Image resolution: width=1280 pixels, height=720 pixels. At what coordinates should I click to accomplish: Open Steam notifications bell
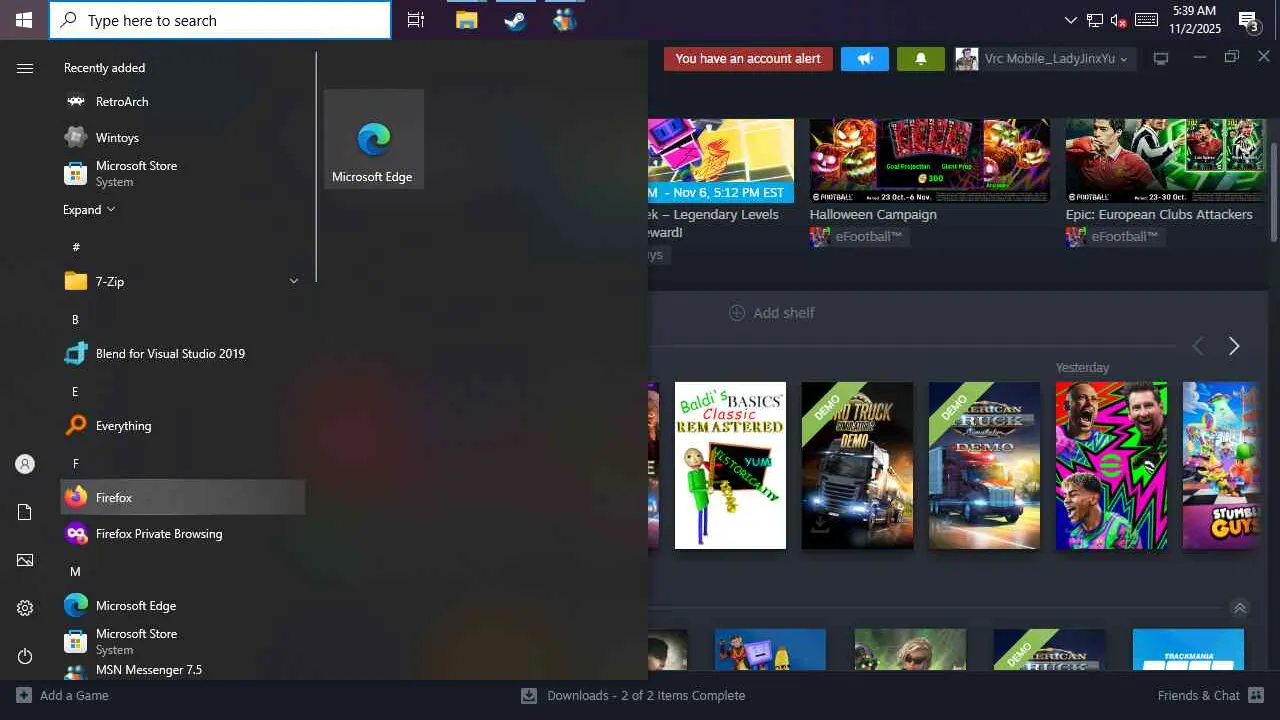point(921,59)
